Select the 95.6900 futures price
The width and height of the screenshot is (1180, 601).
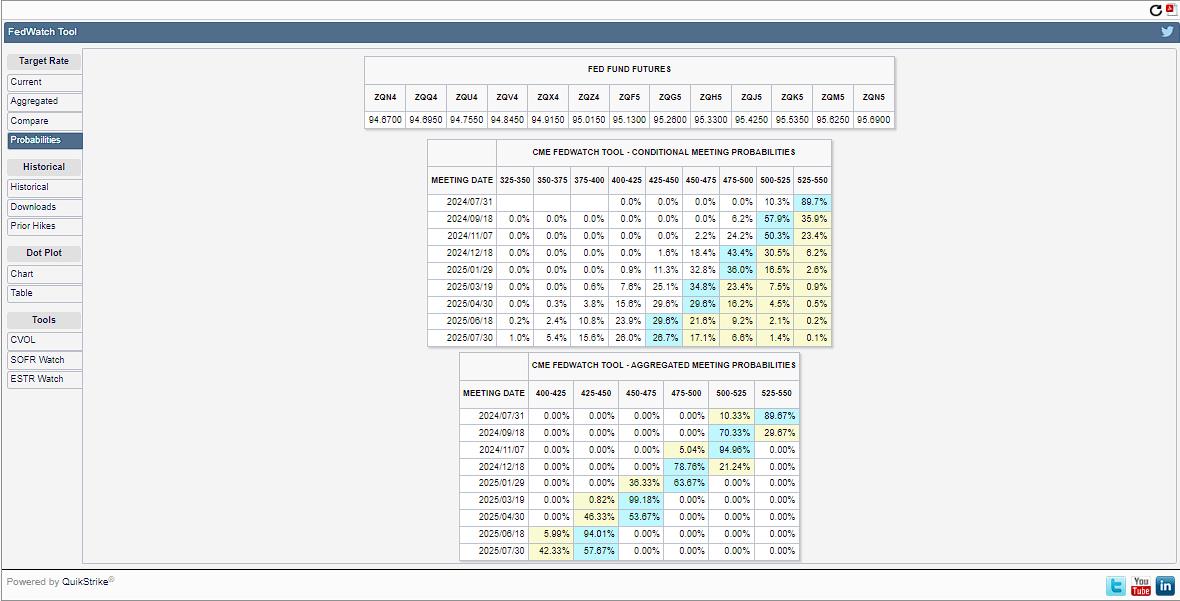874,120
